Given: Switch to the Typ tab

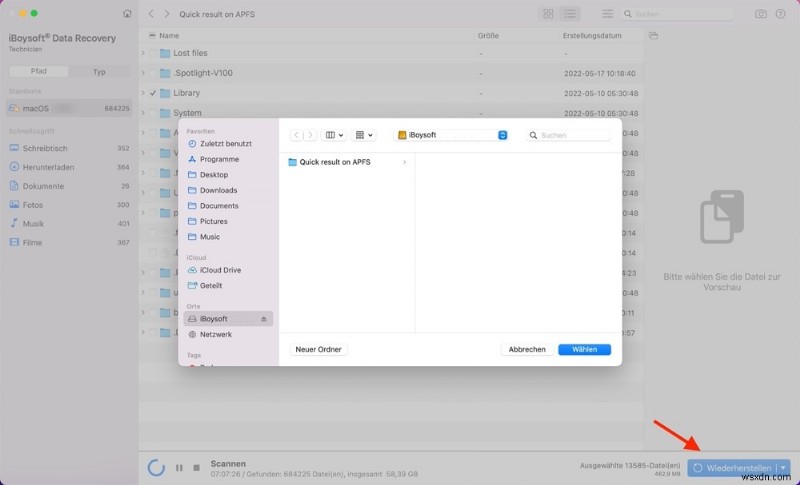Looking at the screenshot, I should pos(99,71).
